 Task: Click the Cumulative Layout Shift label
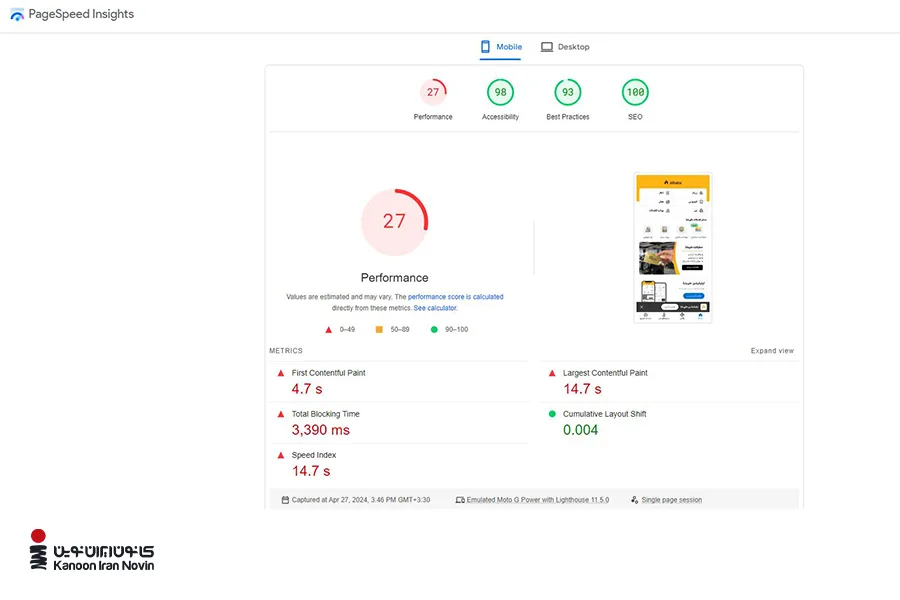[x=604, y=414]
